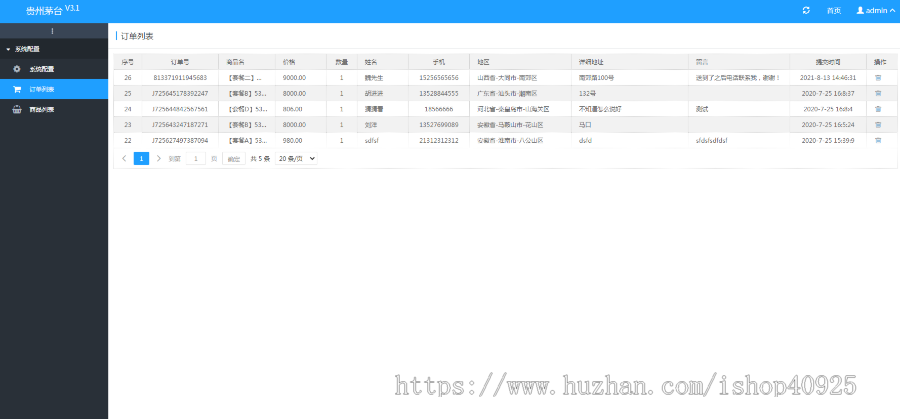Open 订单列表 in the sidebar
Screen dimensions: 900x419
[x=54, y=90]
